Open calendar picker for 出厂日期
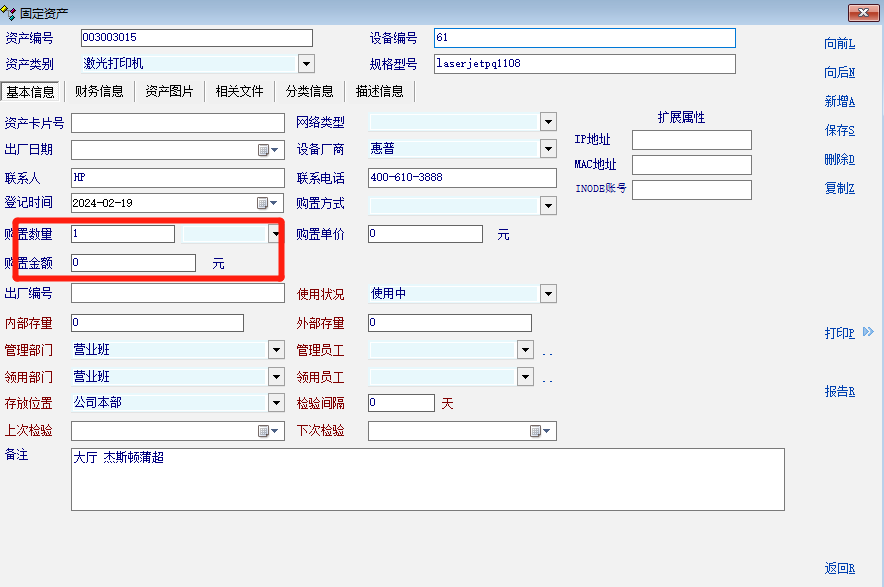884x587 pixels. tap(265, 150)
